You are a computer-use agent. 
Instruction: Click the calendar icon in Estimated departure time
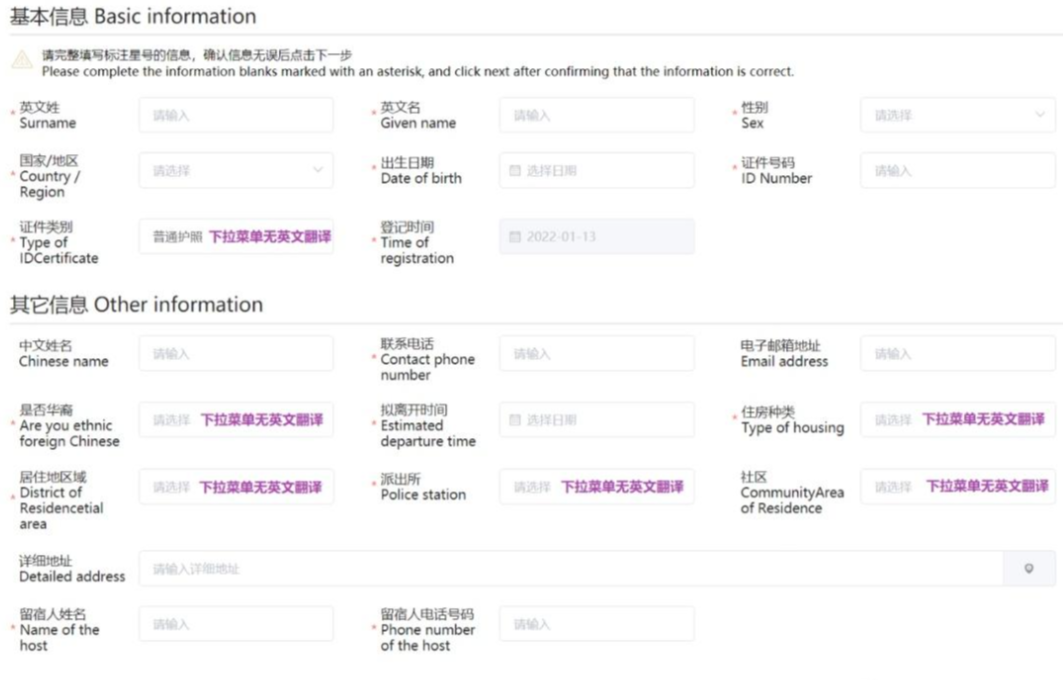coord(515,421)
